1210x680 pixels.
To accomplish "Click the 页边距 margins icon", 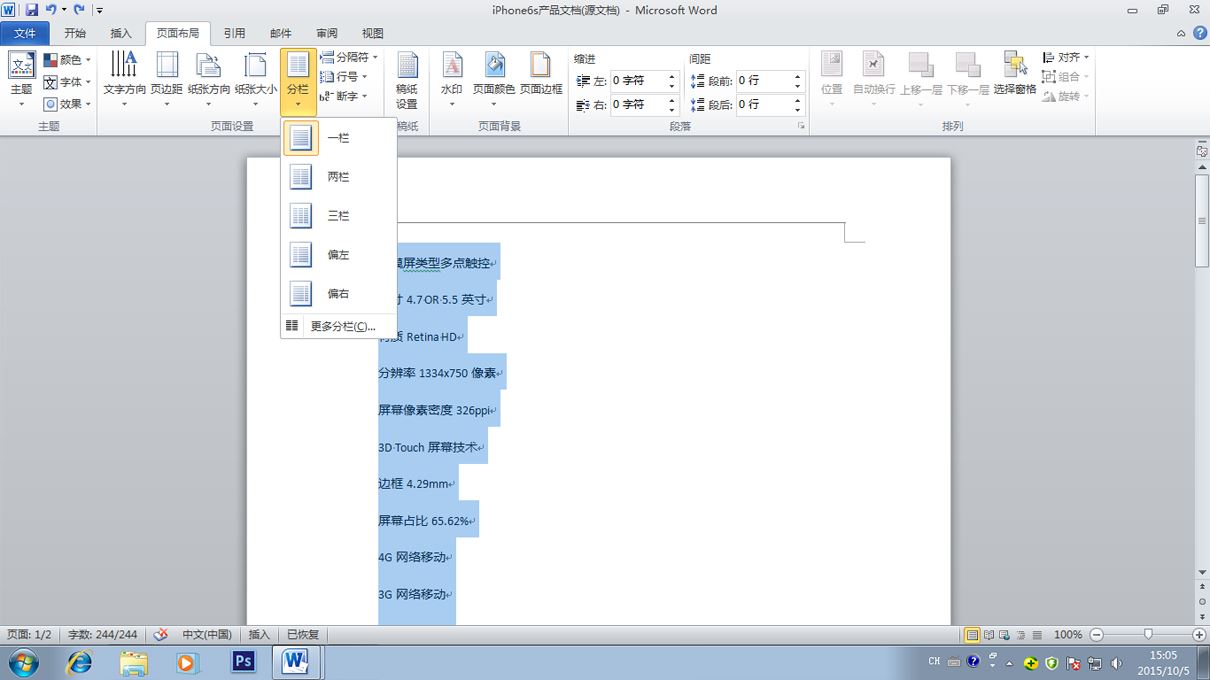I will (x=167, y=65).
